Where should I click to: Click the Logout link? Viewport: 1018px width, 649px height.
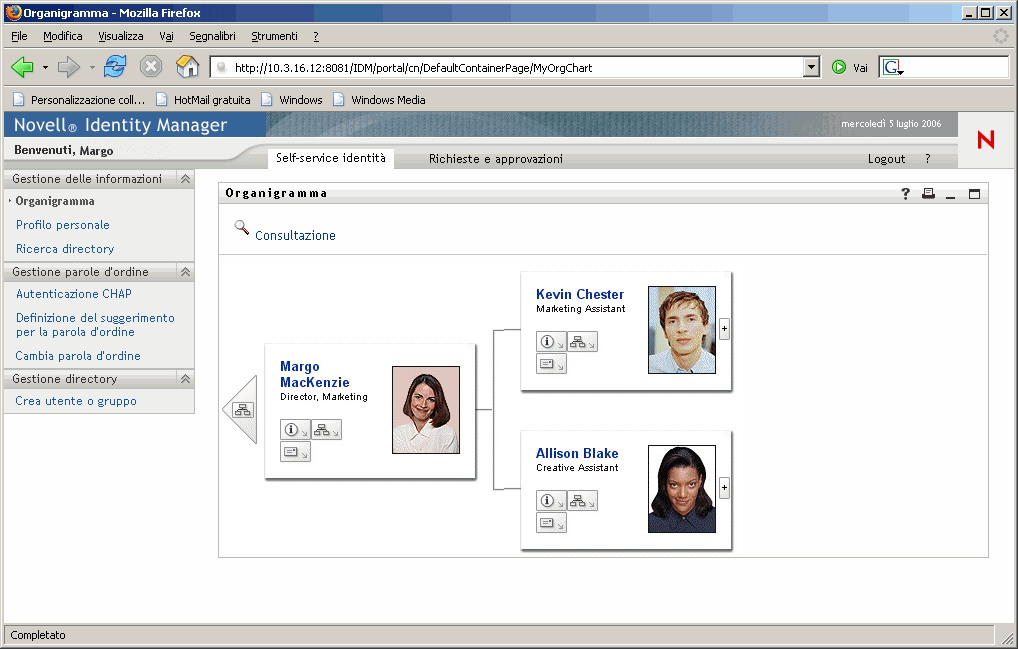coord(886,159)
